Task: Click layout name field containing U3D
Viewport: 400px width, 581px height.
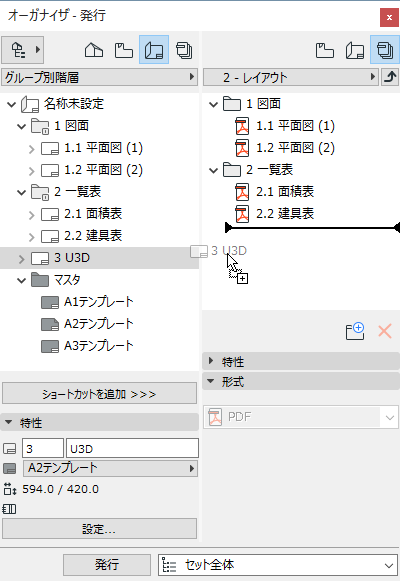Action: point(132,449)
